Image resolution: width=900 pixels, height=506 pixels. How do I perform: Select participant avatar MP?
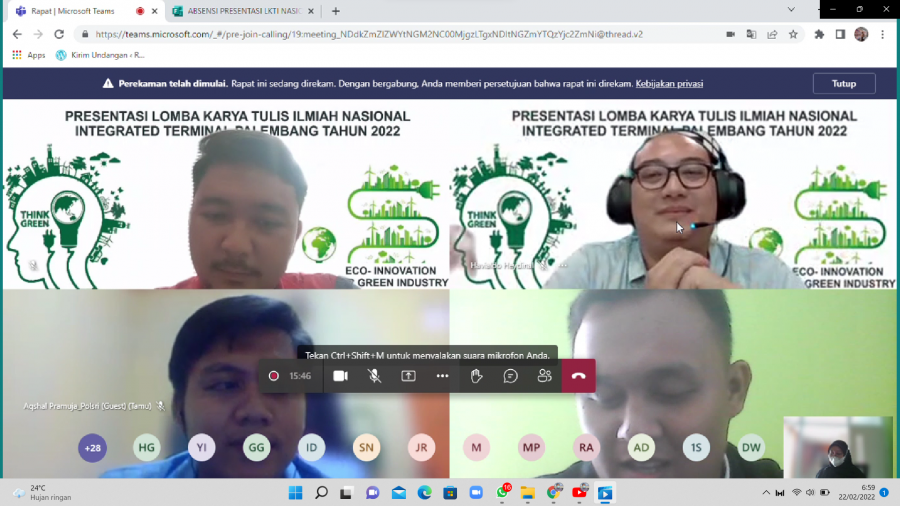(532, 447)
